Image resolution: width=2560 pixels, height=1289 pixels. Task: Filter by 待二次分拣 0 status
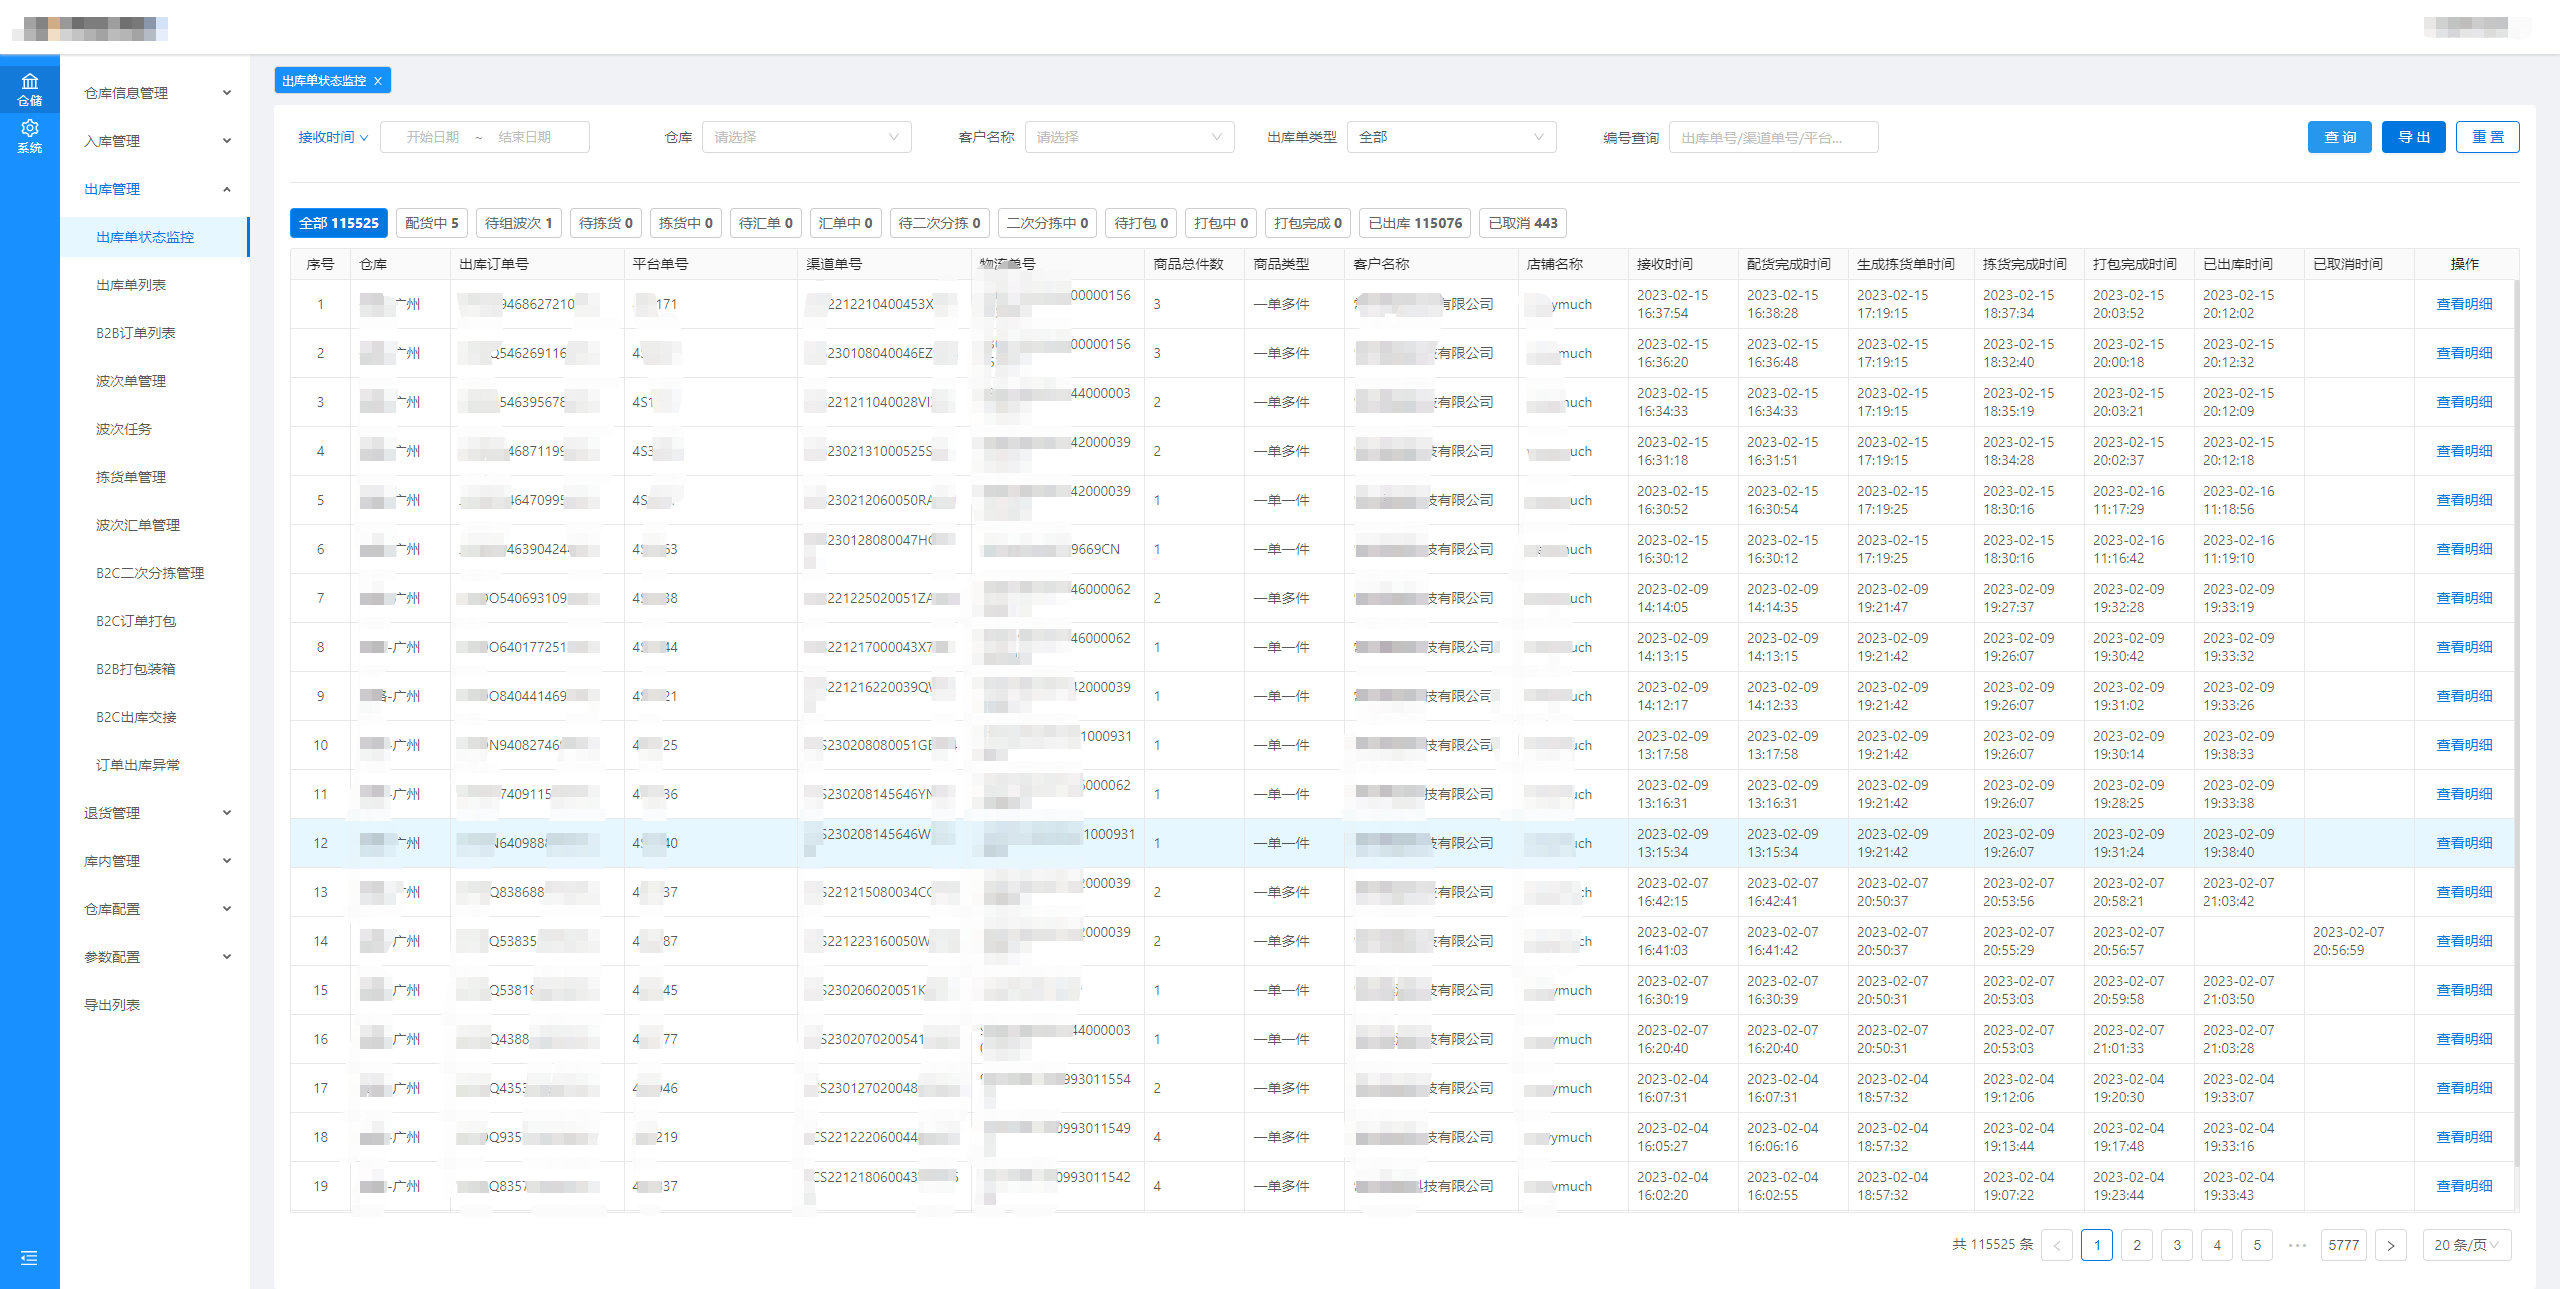[940, 223]
